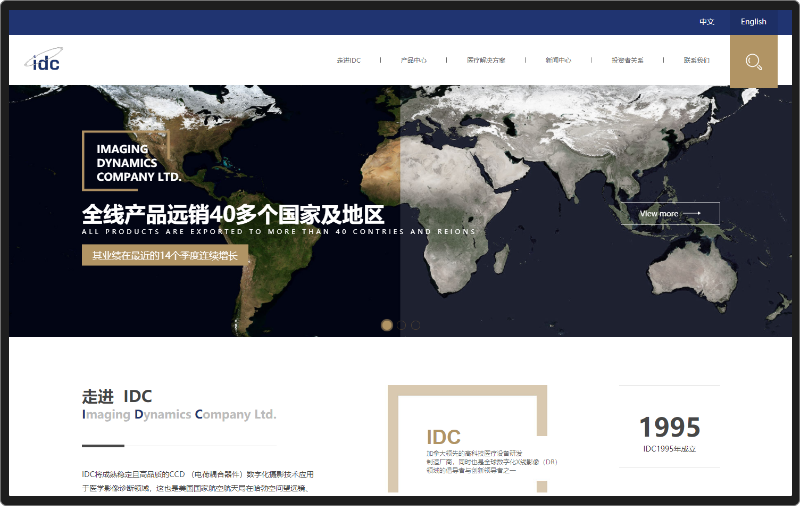
Task: Open the 走进IDC menu item
Action: (x=348, y=60)
